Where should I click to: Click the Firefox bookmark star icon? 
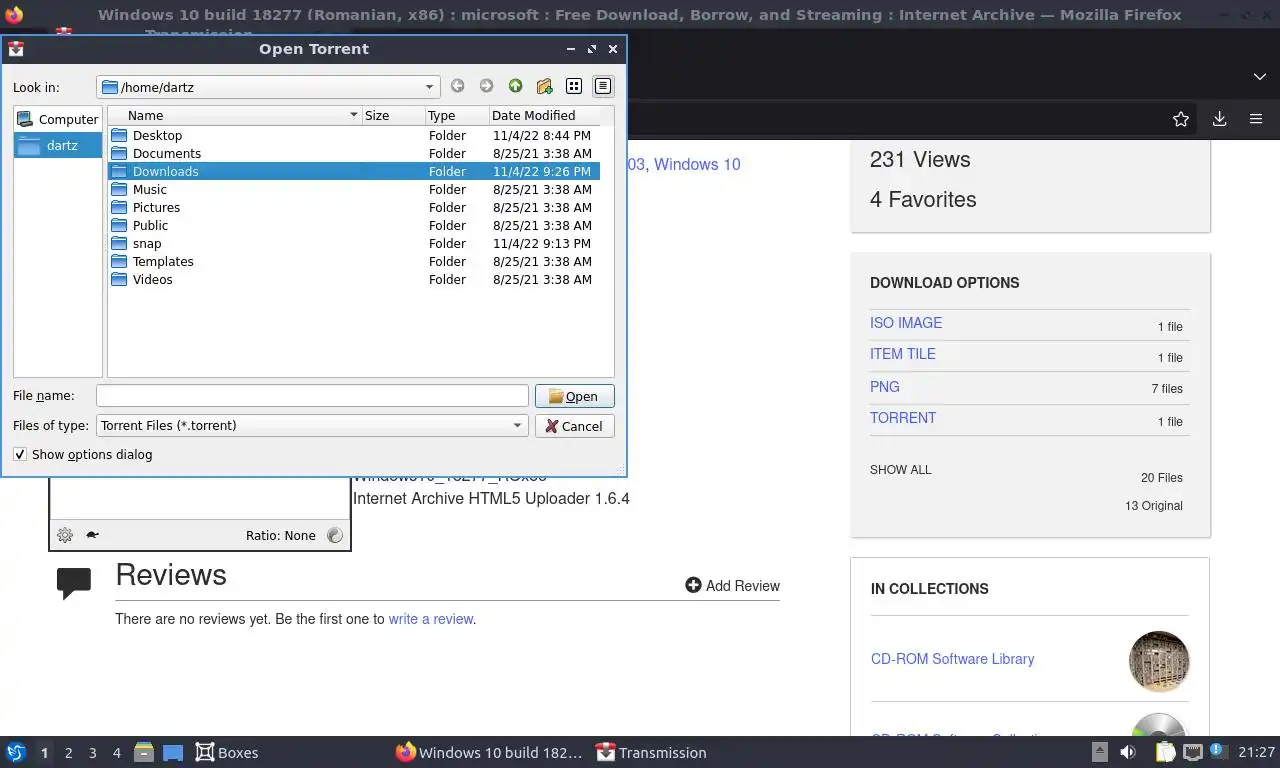1181,119
